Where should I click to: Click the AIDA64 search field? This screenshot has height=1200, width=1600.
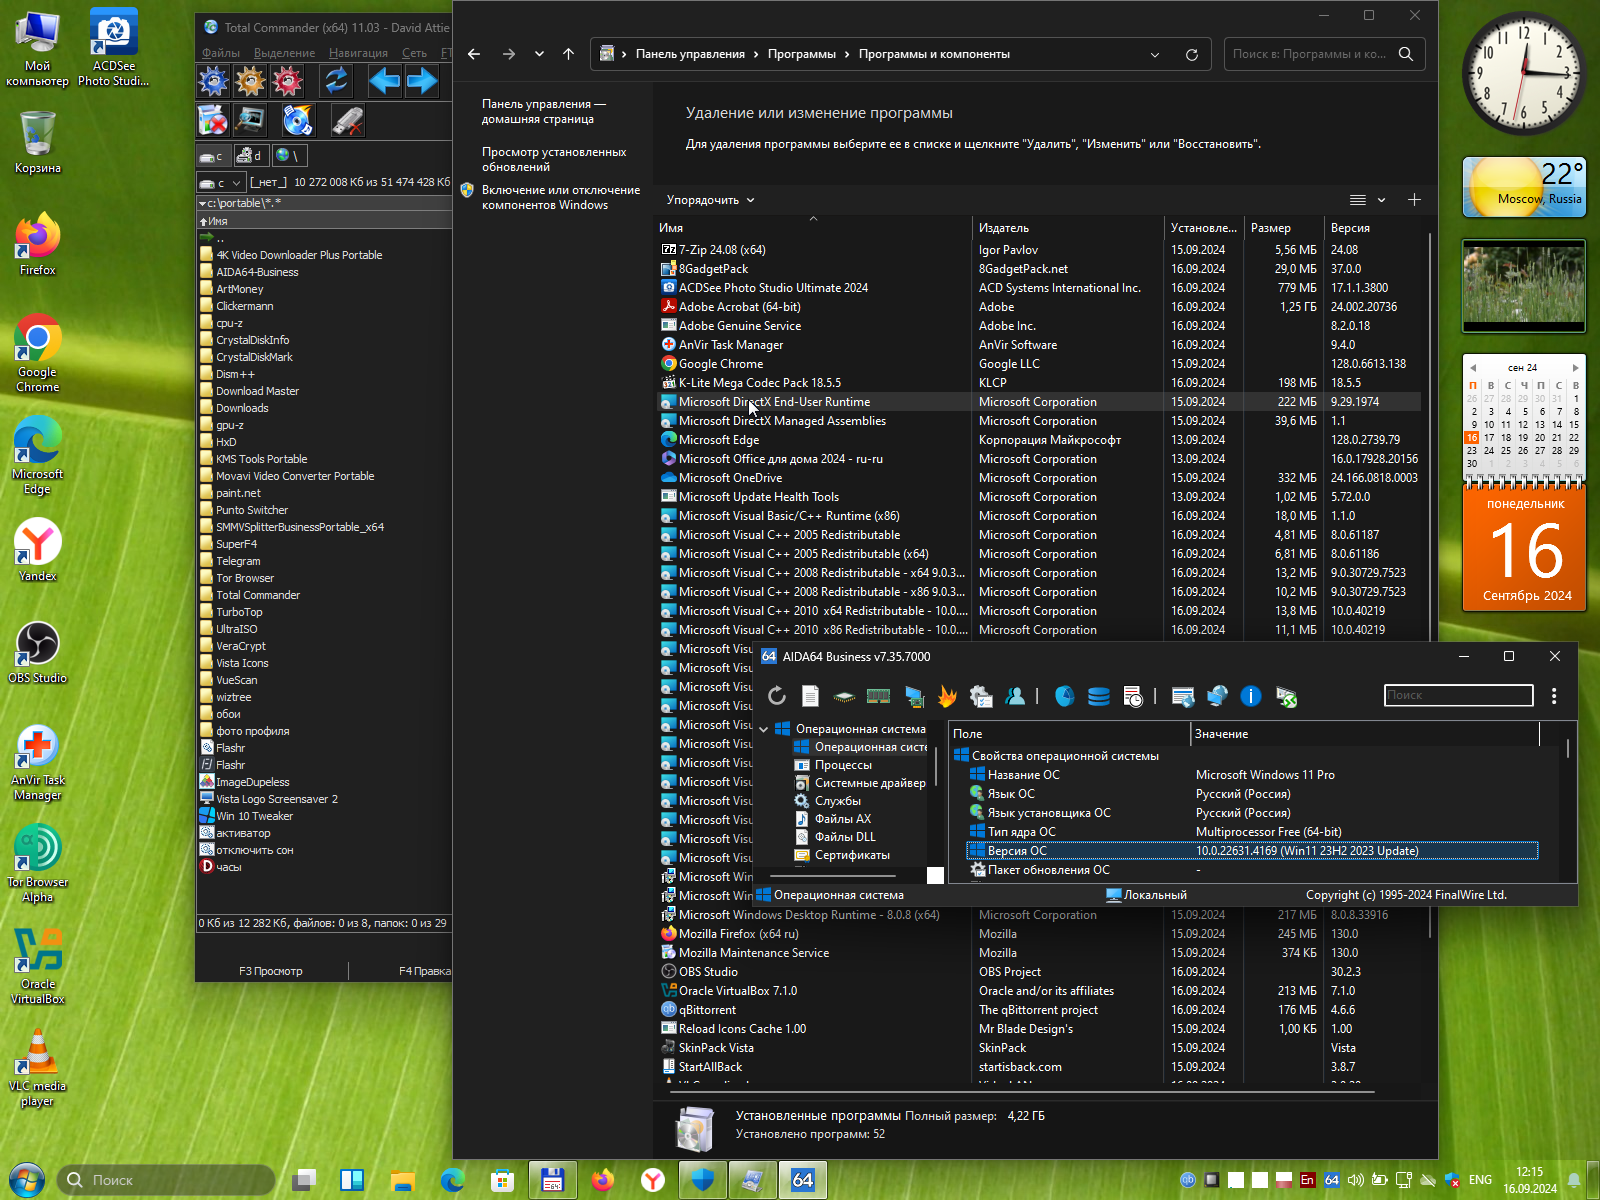click(x=1459, y=695)
